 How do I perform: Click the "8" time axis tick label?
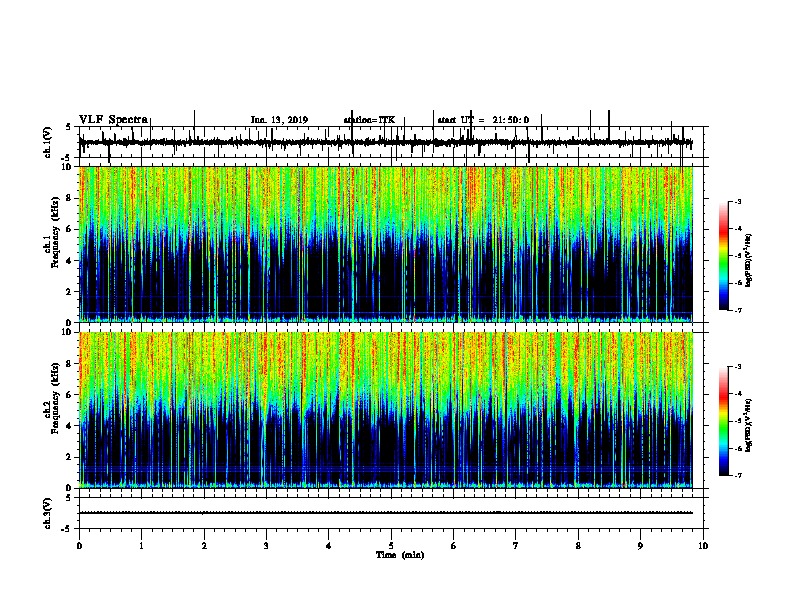(578, 546)
